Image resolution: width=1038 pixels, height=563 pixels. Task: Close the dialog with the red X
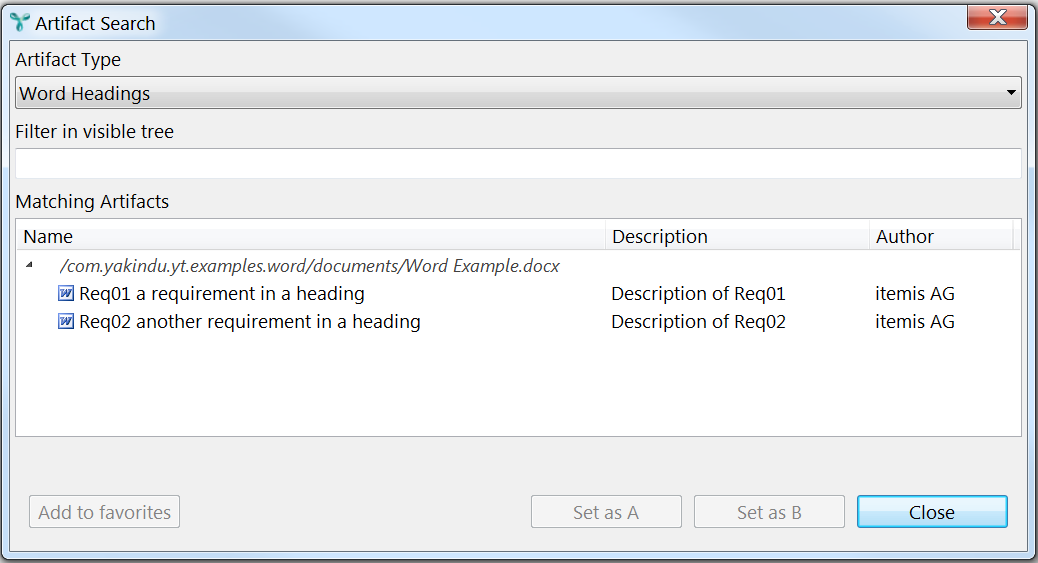pos(997,17)
